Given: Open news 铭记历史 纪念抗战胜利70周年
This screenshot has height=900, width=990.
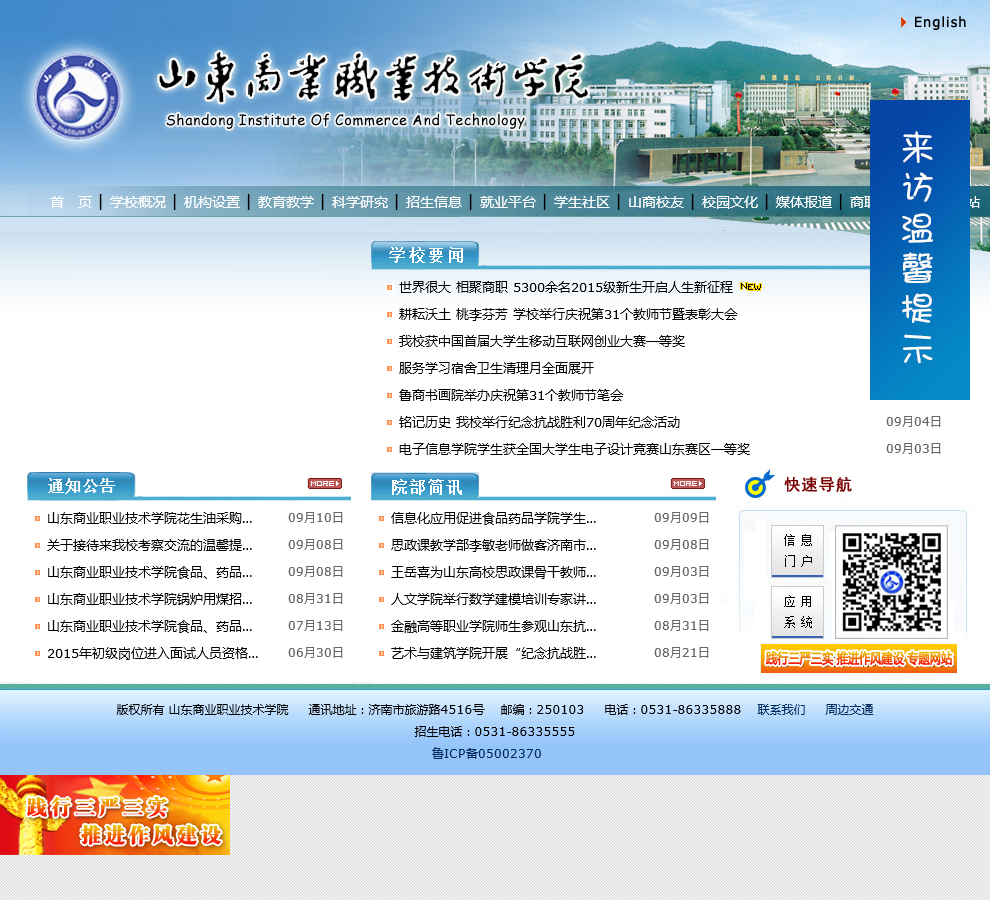Looking at the screenshot, I should pyautogui.click(x=539, y=423).
